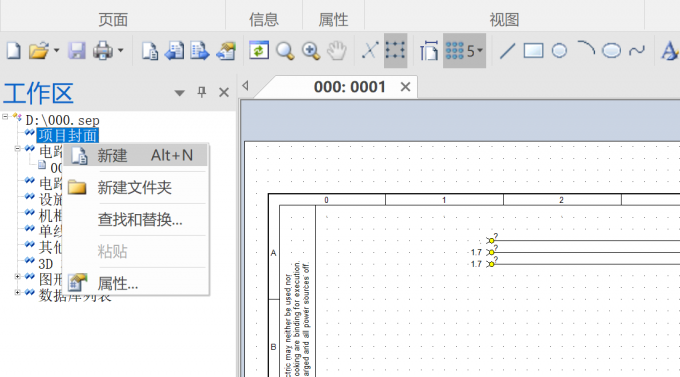Choose 属性... from context menu
Image resolution: width=680 pixels, height=377 pixels.
pyautogui.click(x=136, y=284)
